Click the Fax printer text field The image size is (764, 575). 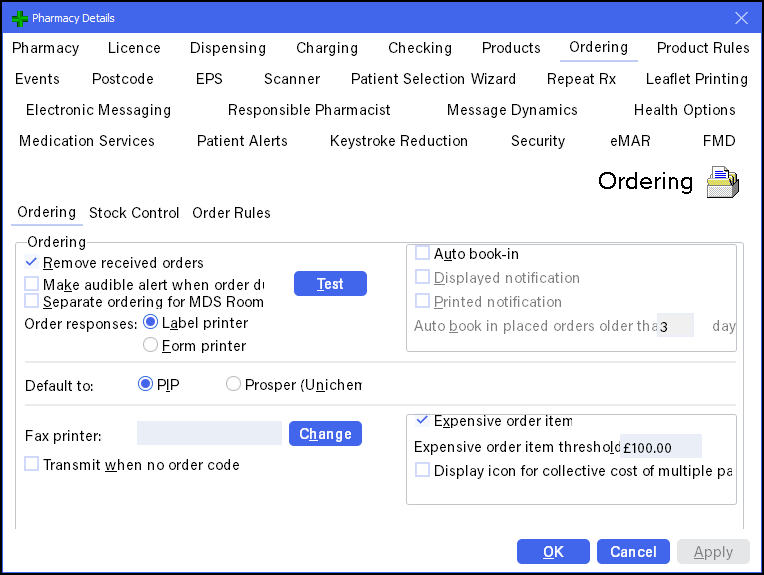pyautogui.click(x=209, y=434)
